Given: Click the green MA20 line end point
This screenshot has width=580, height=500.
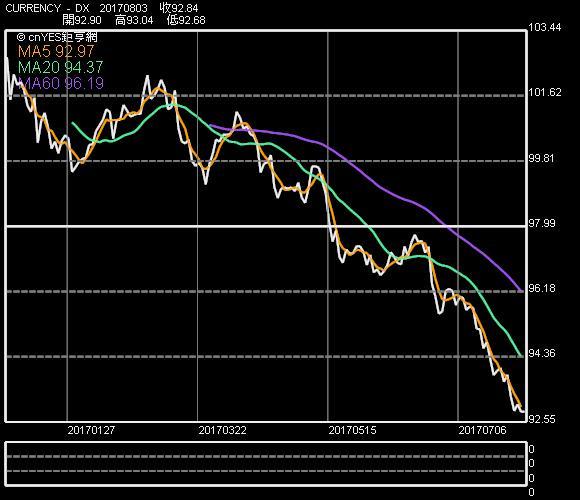Looking at the screenshot, I should coord(522,356).
